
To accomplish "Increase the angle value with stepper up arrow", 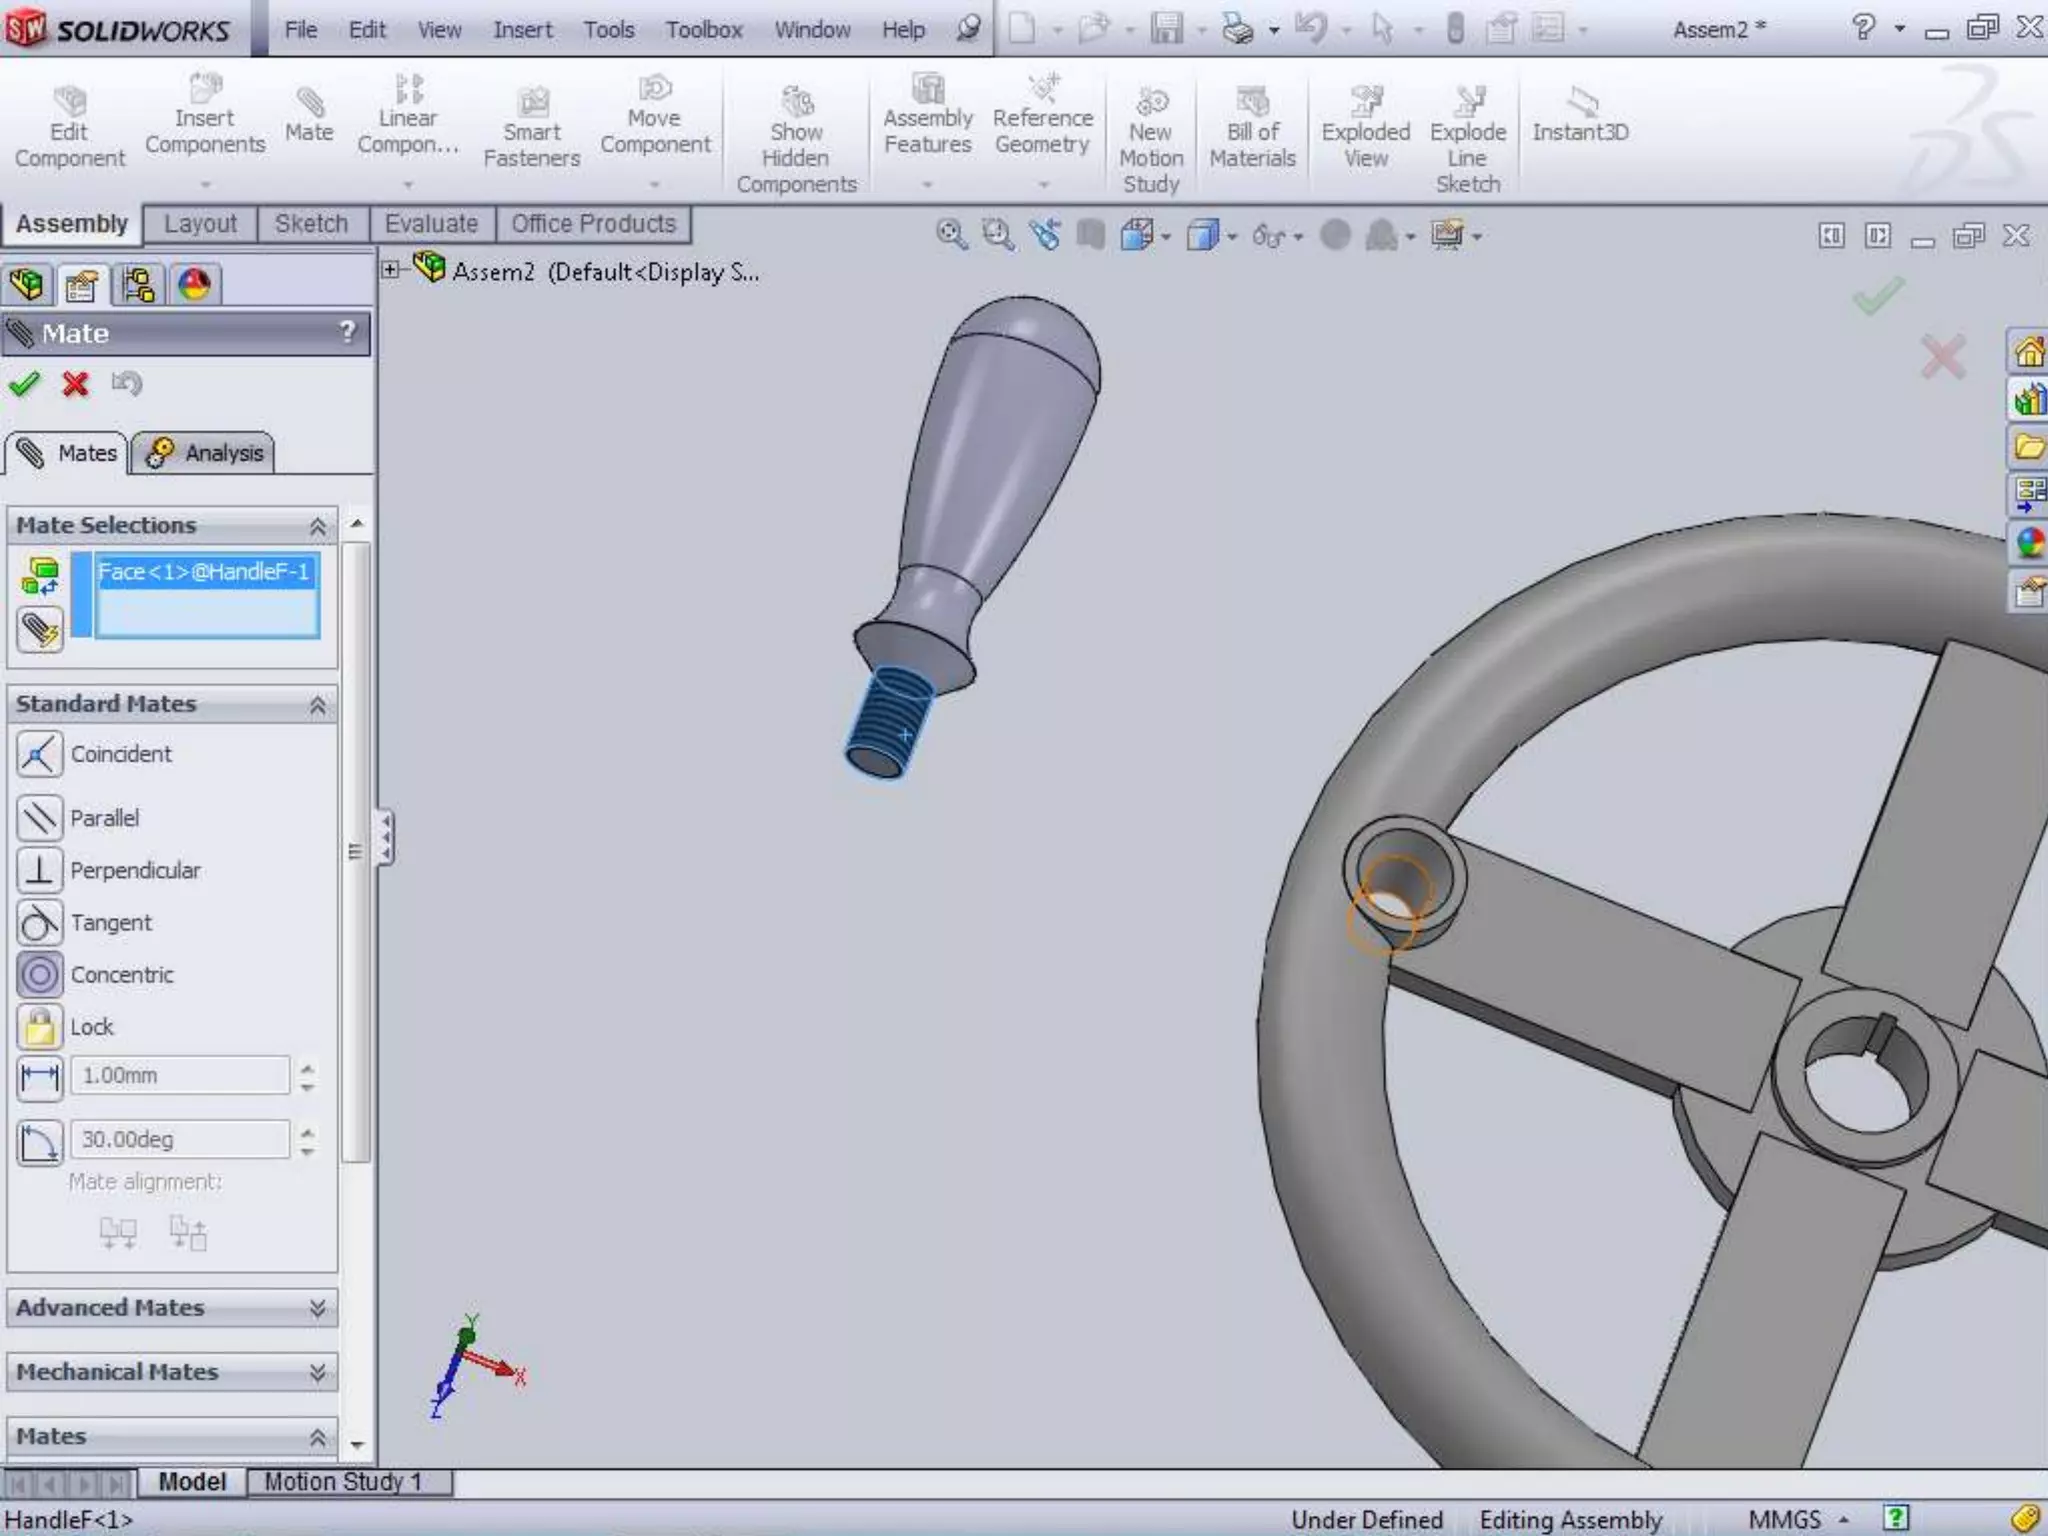I will [x=307, y=1131].
